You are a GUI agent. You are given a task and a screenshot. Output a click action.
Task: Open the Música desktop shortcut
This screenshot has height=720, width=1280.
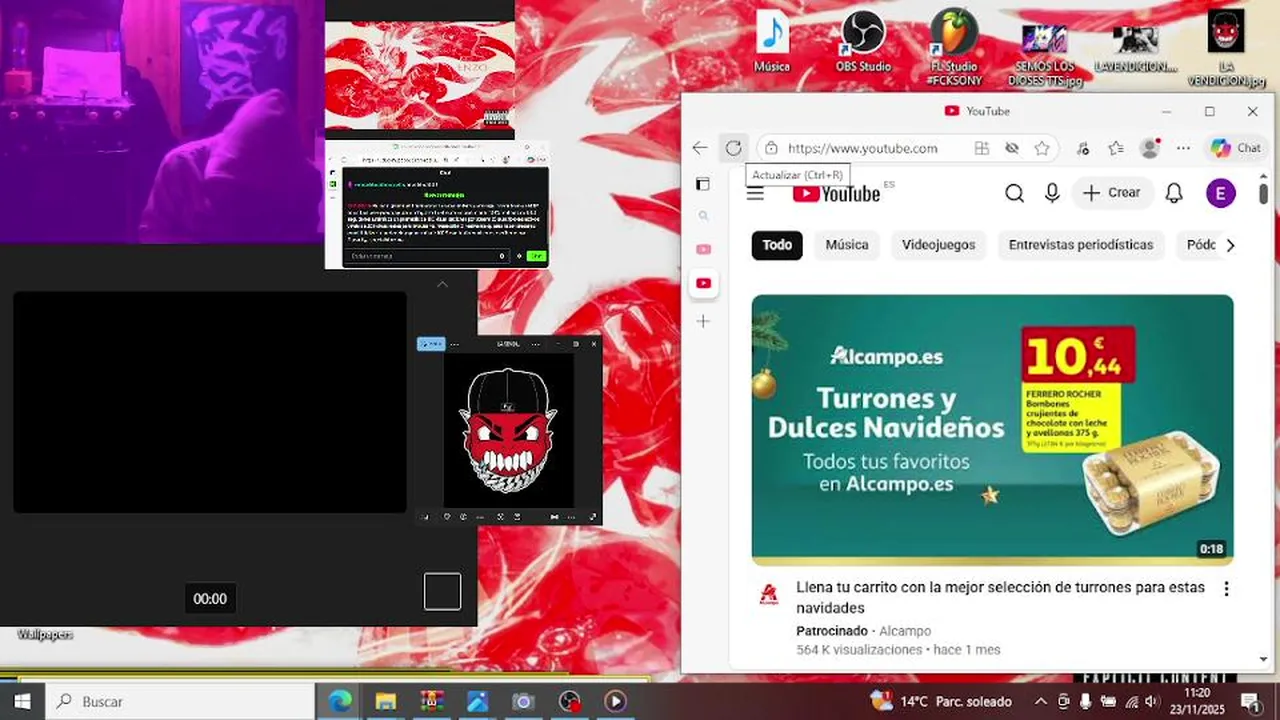coord(772,41)
